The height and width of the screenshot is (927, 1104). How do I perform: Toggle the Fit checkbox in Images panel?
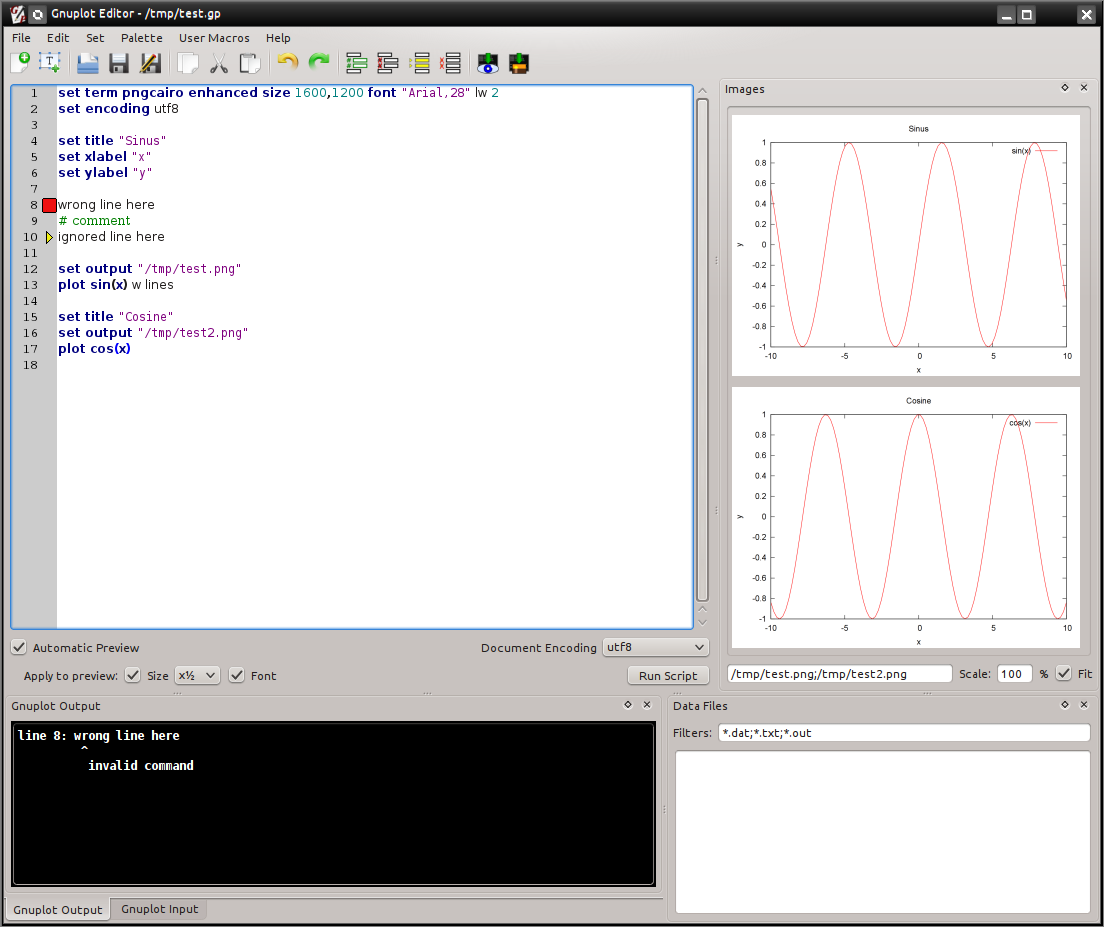pos(1063,674)
